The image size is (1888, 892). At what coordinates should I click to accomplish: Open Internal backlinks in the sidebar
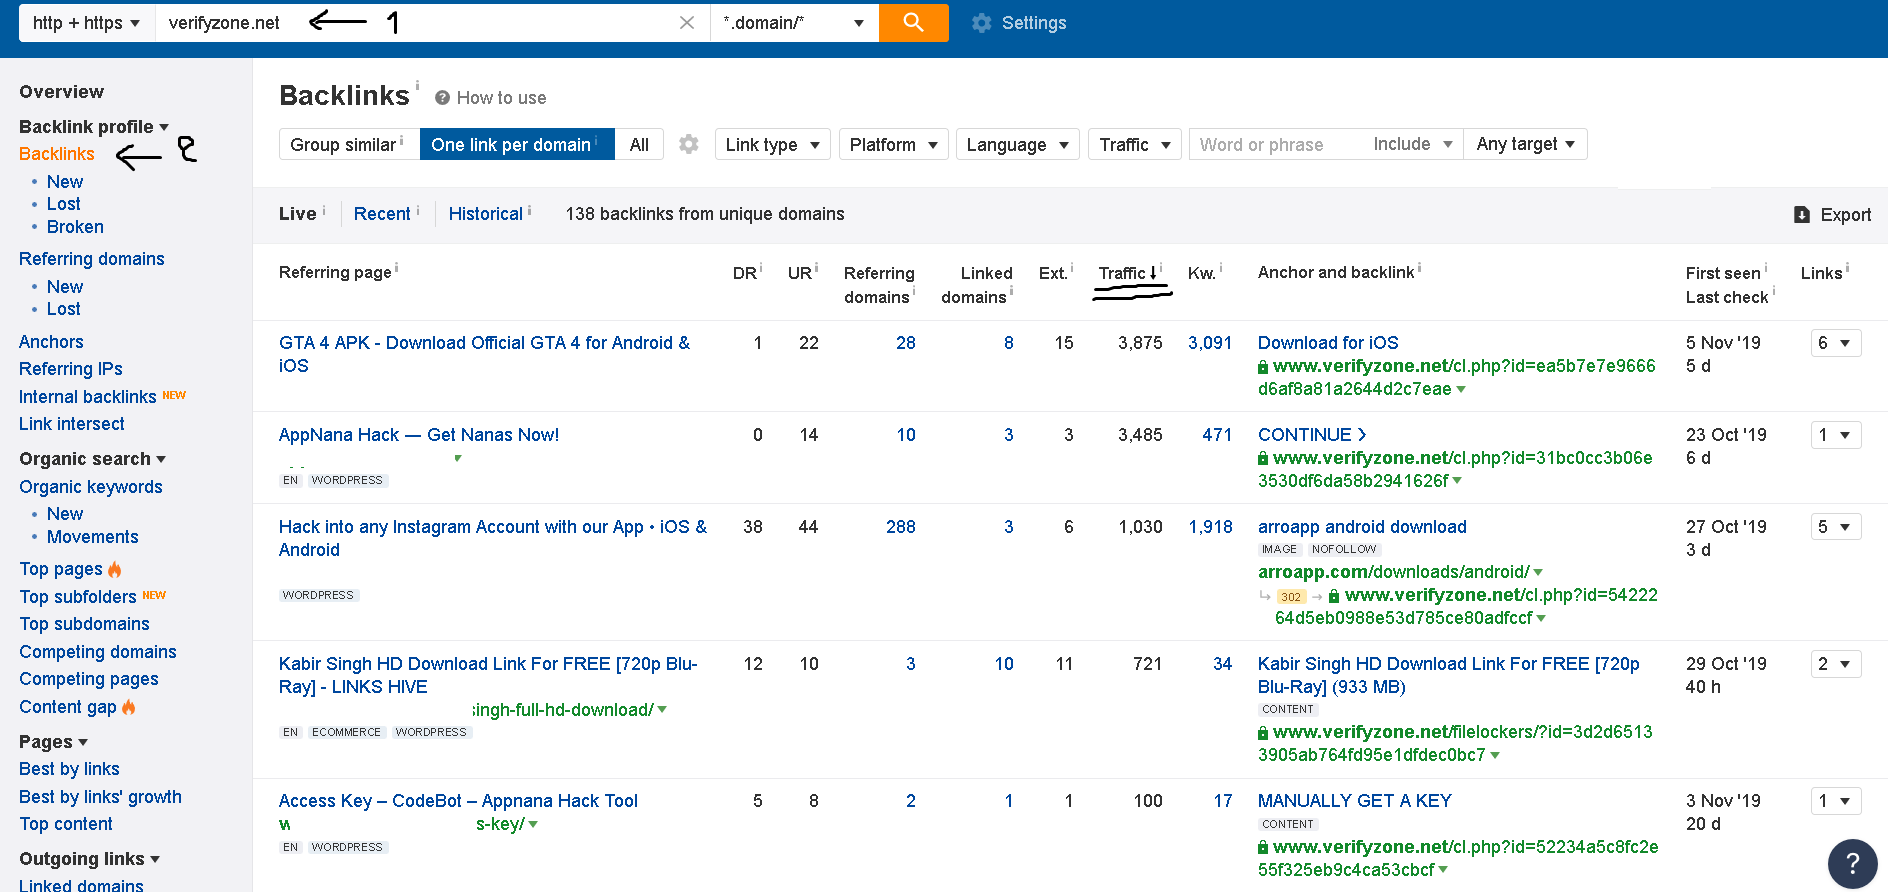point(88,397)
